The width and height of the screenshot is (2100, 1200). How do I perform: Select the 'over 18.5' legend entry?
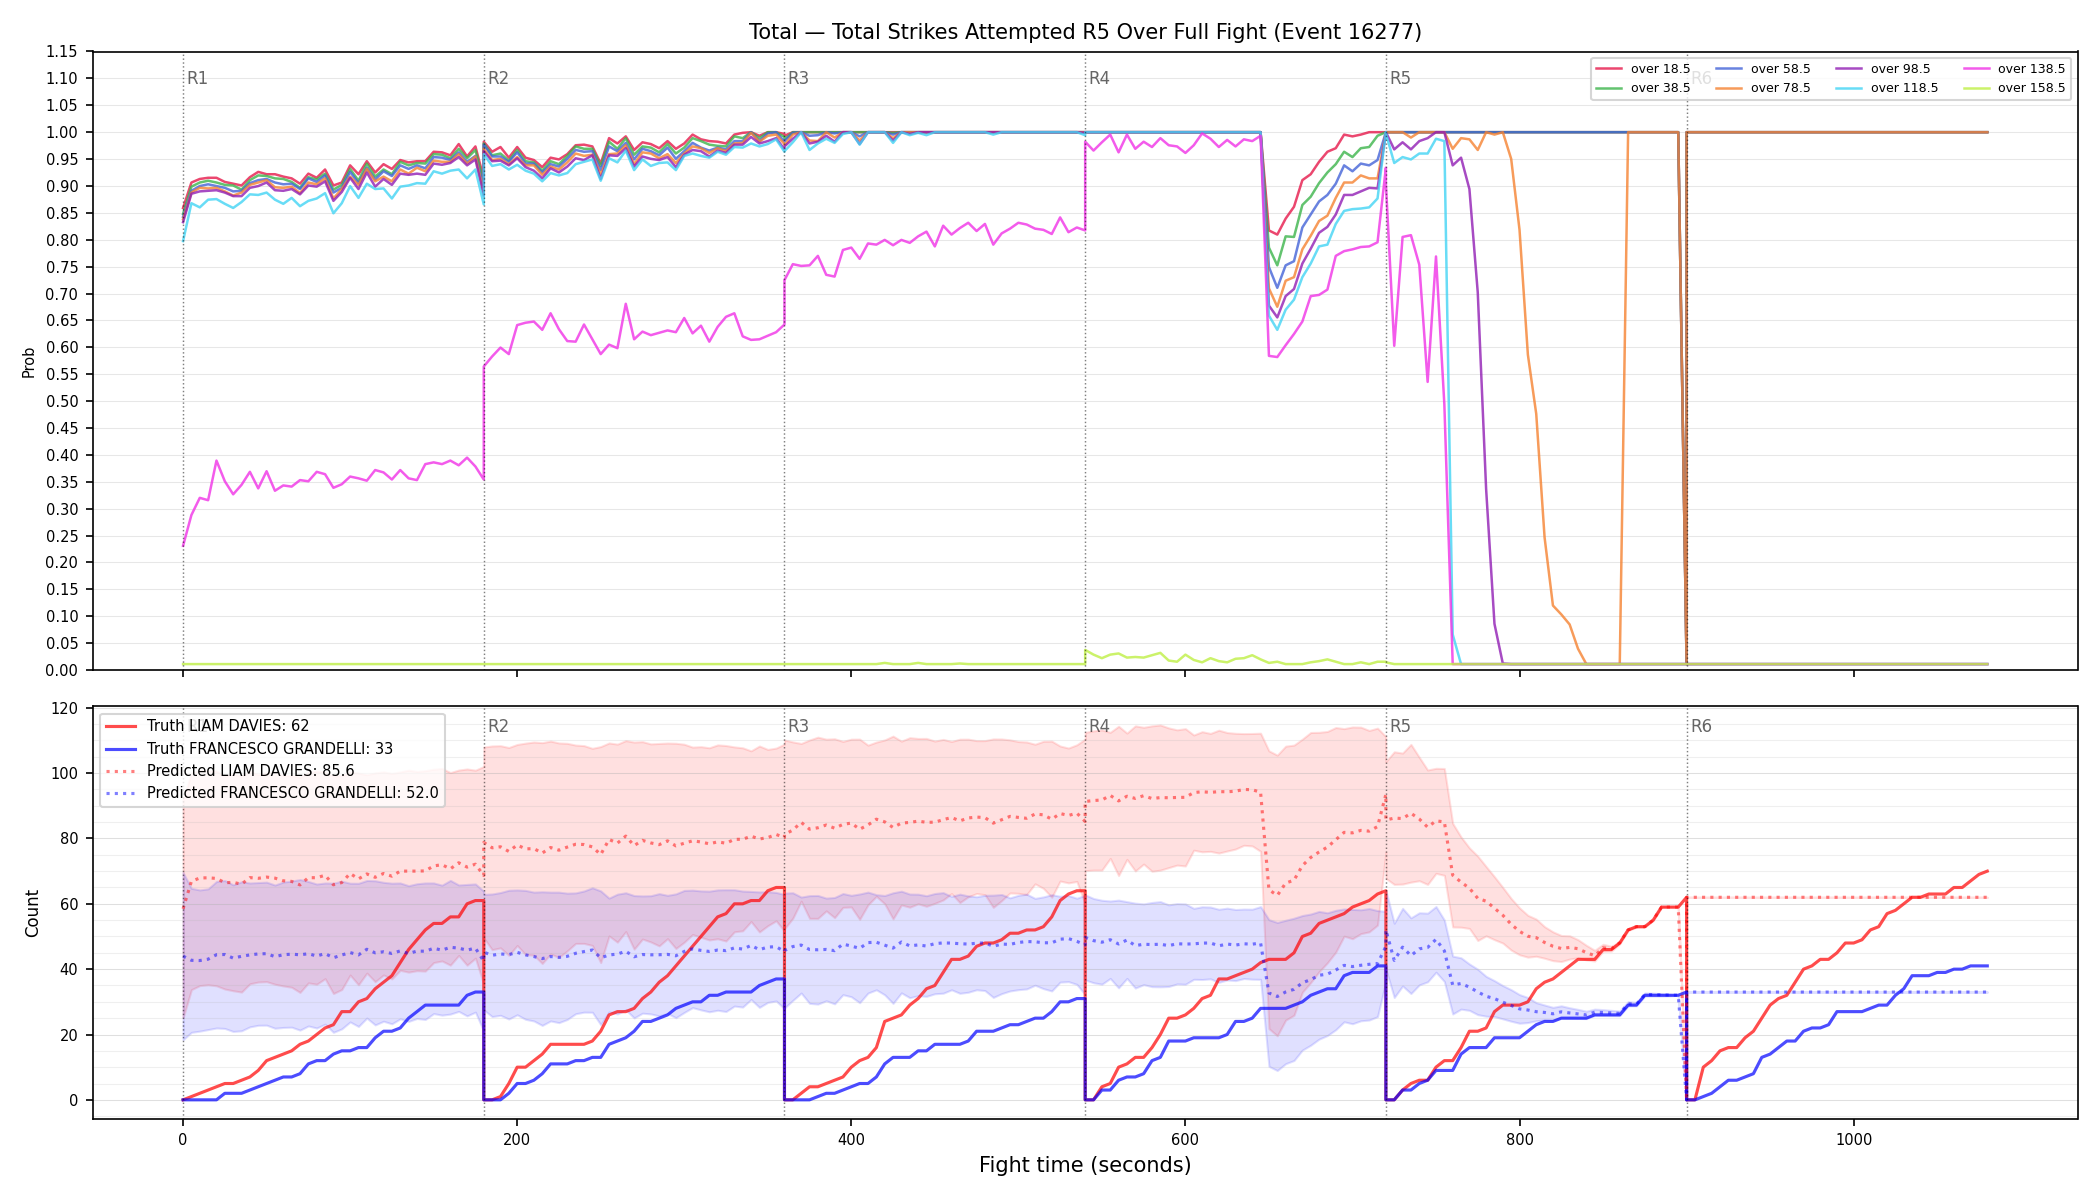pyautogui.click(x=1643, y=69)
